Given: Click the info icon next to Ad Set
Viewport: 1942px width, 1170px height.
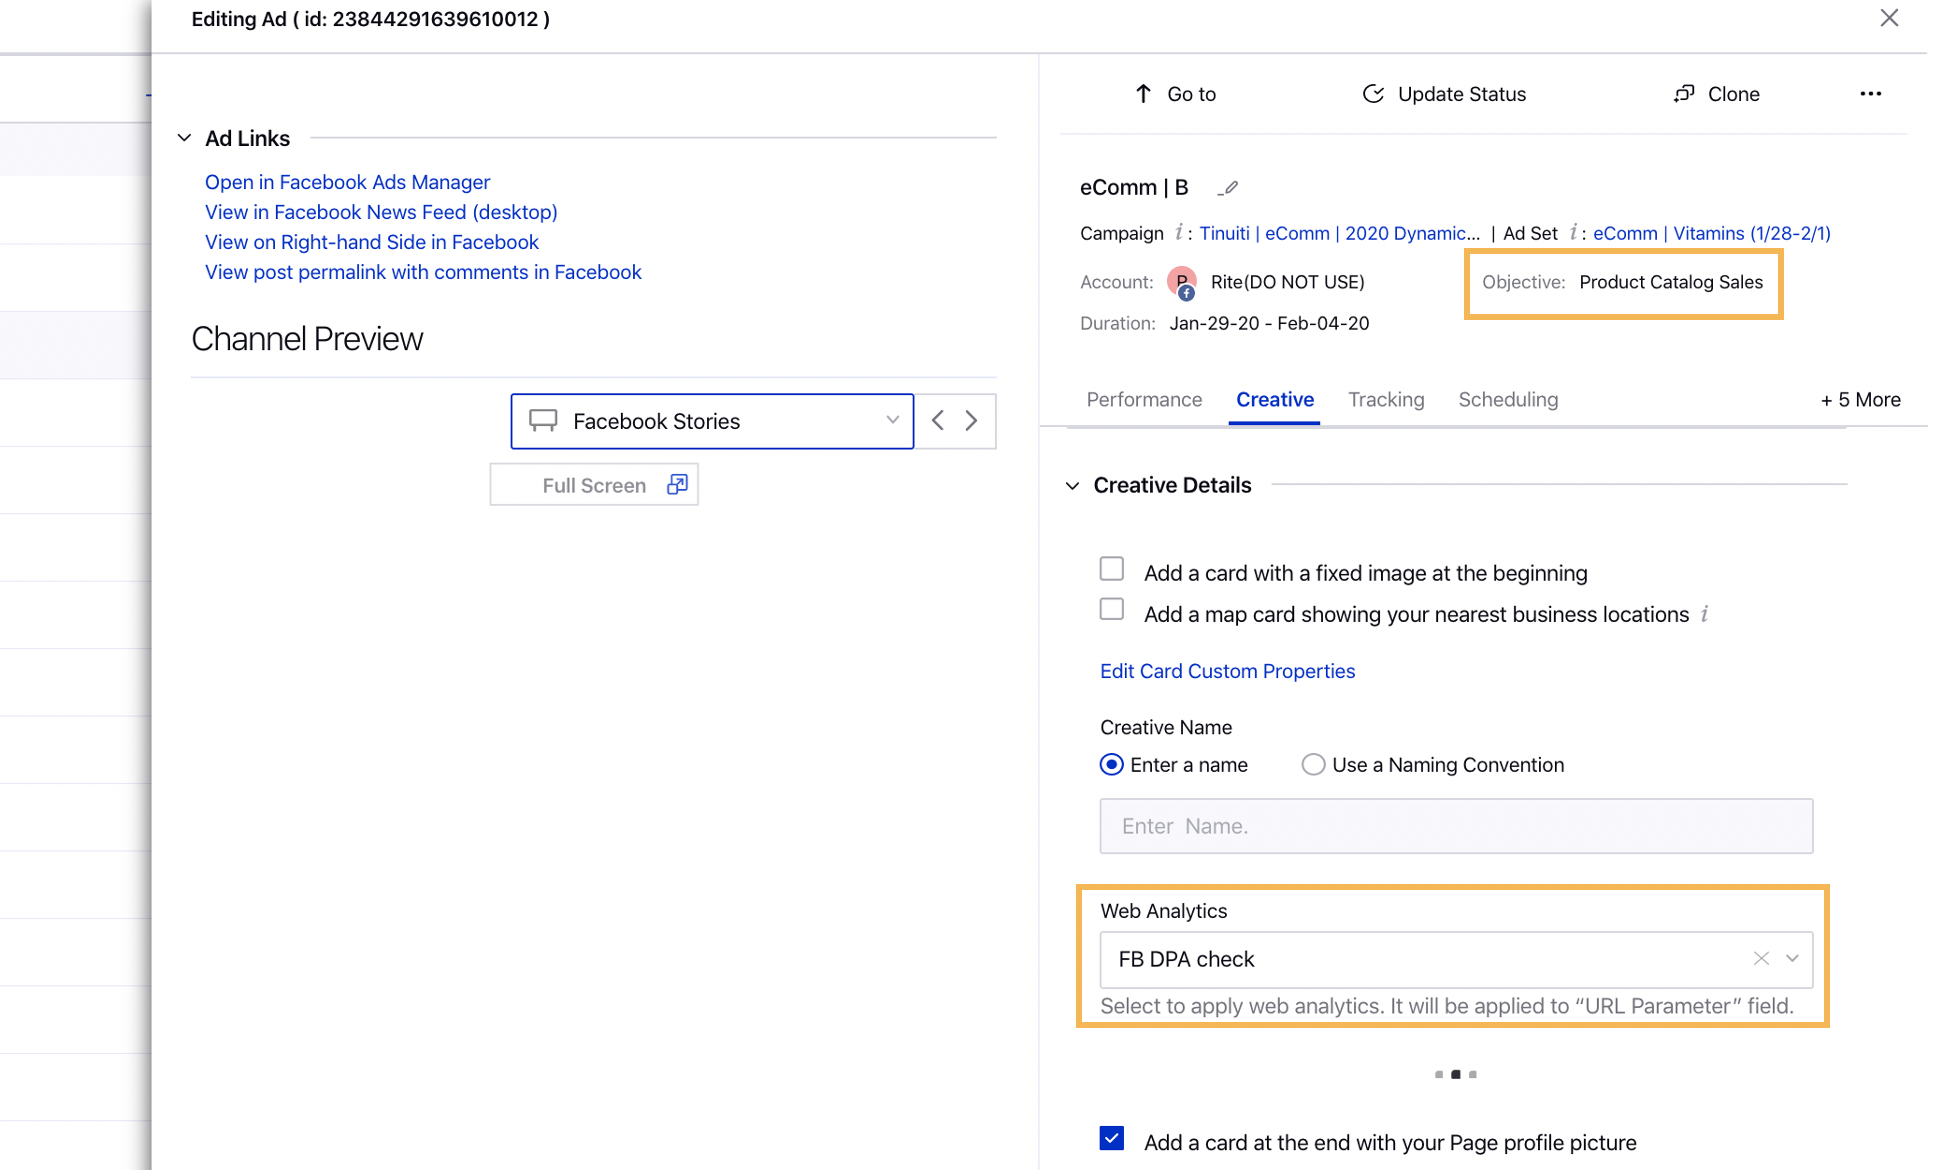Looking at the screenshot, I should tap(1572, 233).
